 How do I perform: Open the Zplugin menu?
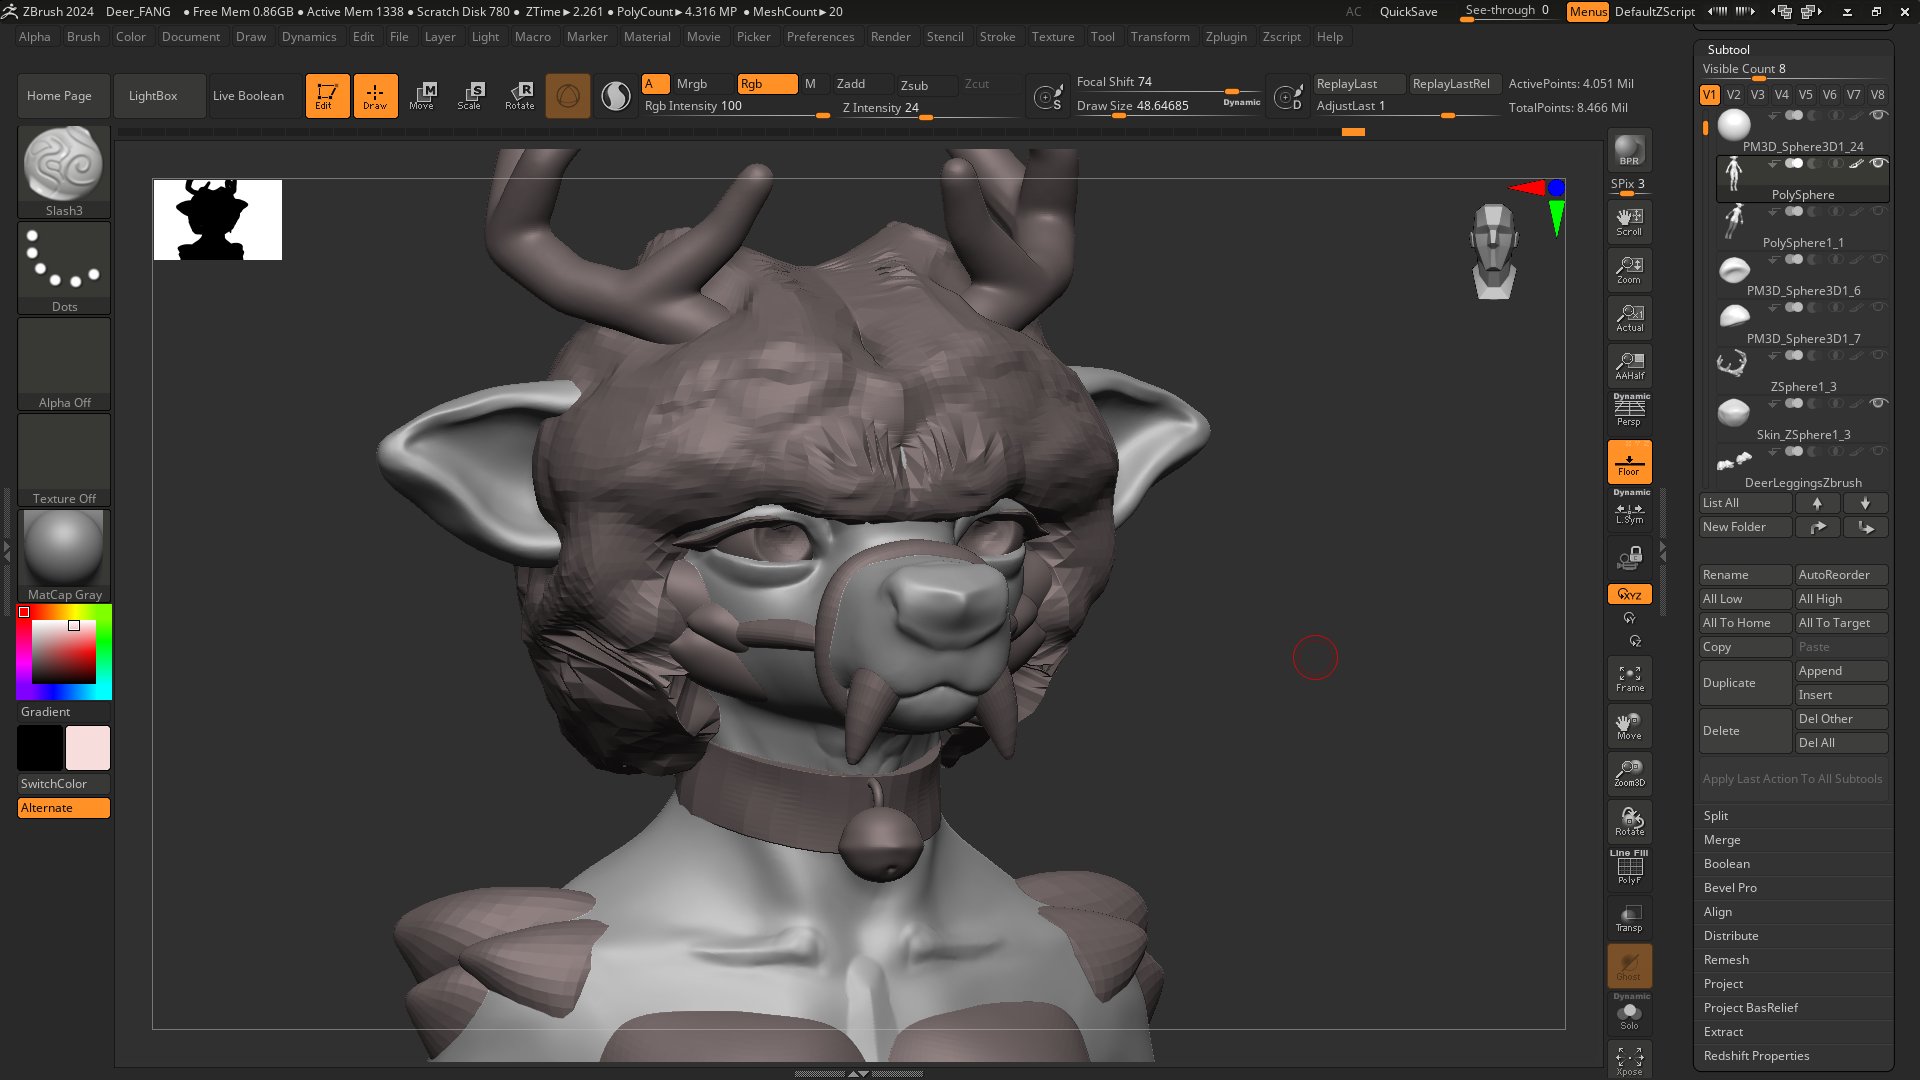pos(1226,37)
